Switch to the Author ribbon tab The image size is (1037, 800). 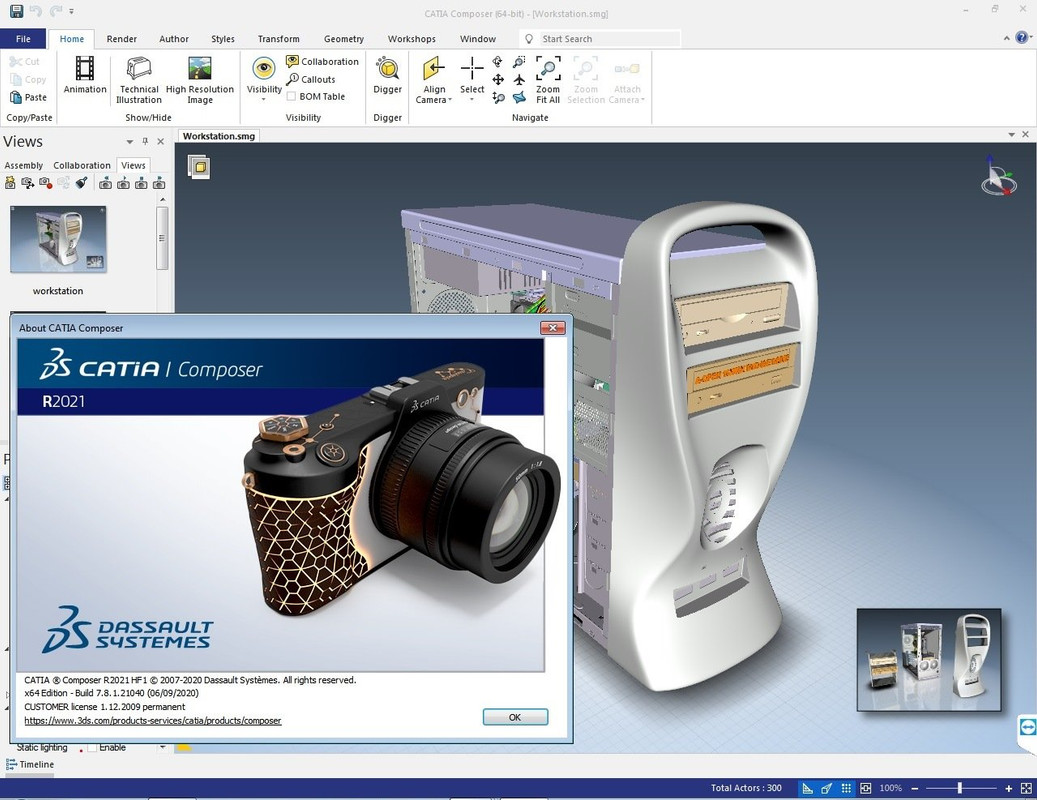click(x=174, y=39)
